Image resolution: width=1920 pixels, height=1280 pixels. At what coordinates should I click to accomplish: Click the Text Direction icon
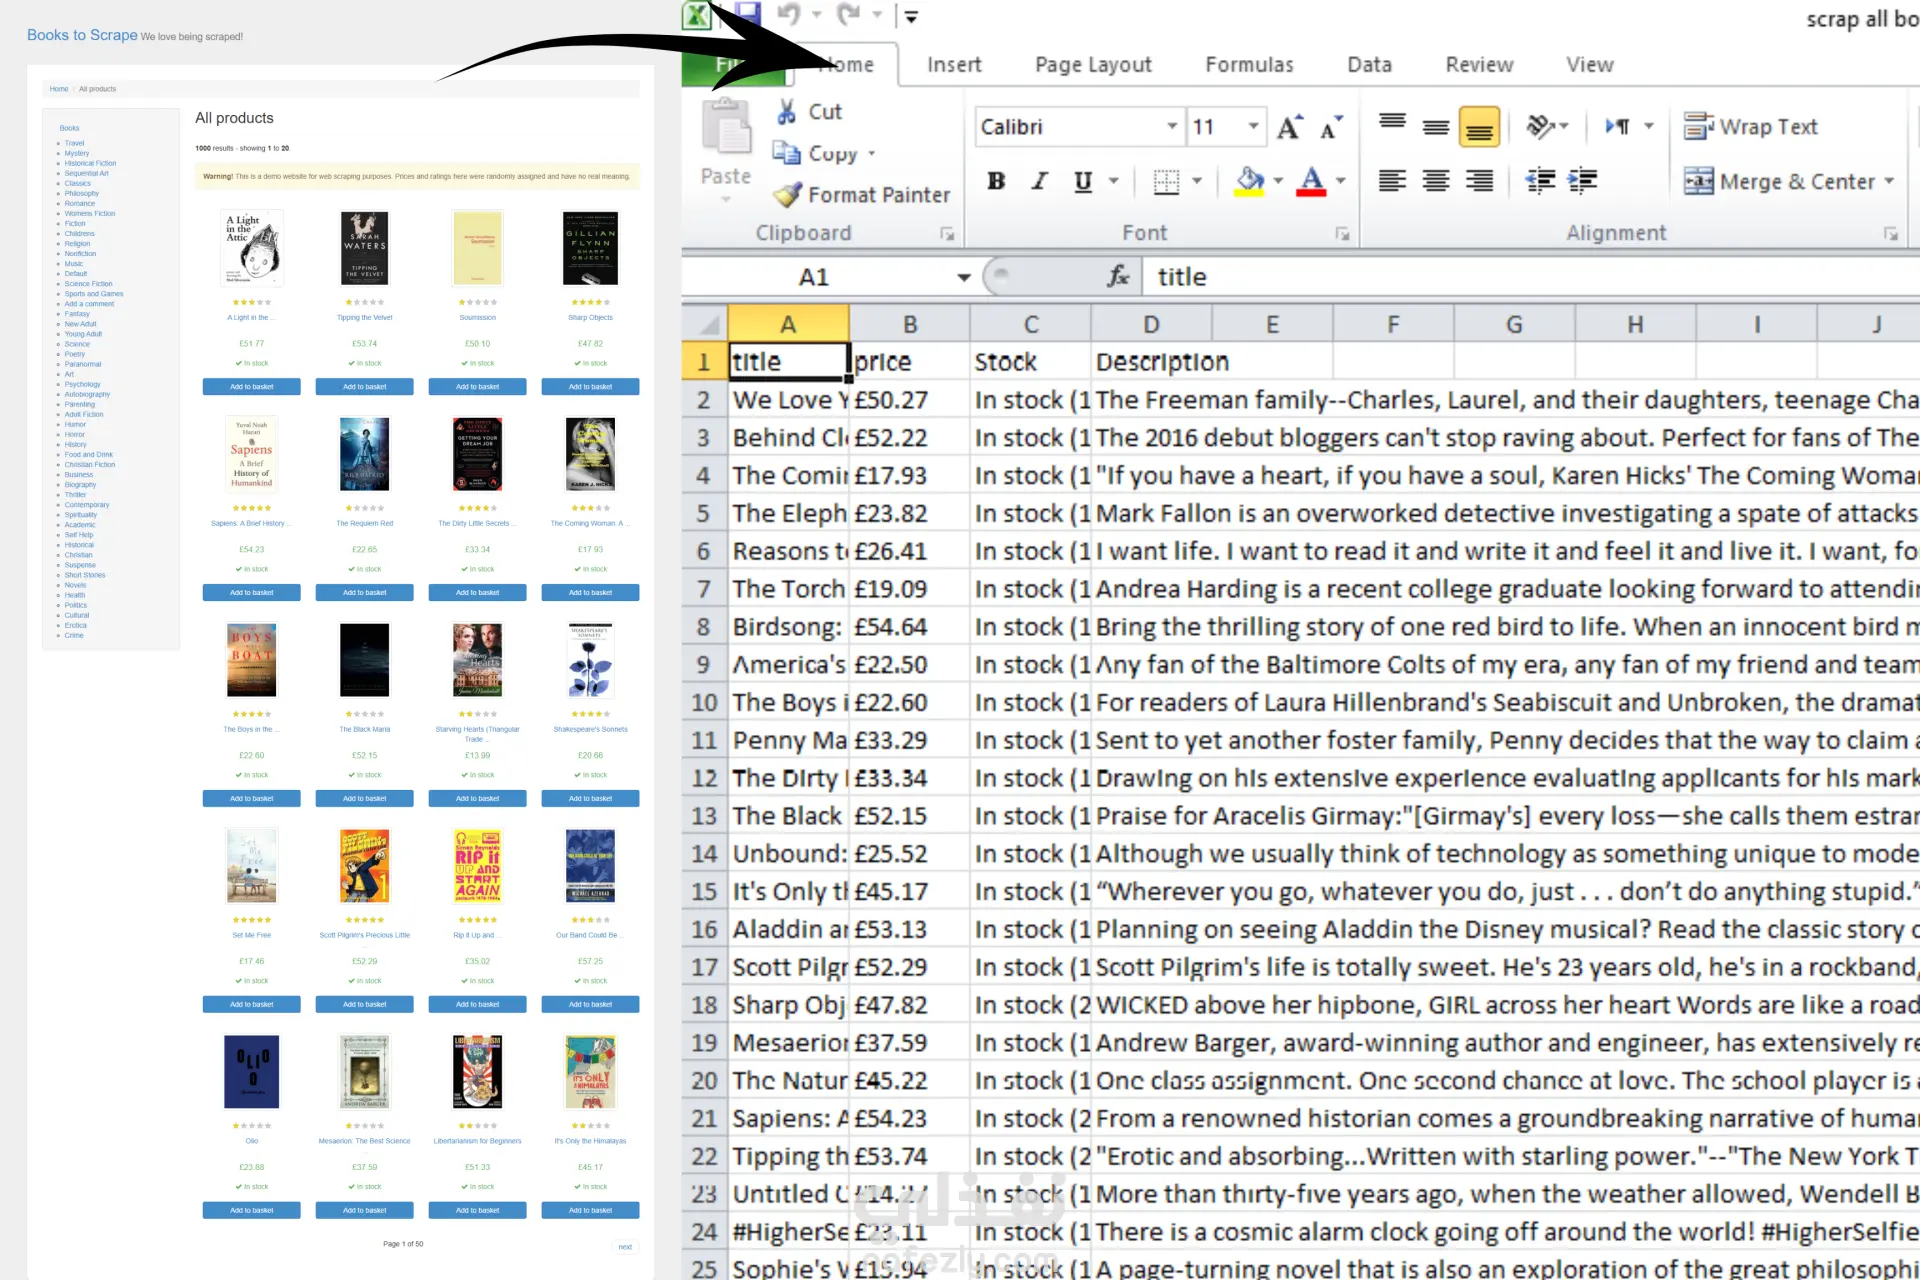click(x=1617, y=126)
